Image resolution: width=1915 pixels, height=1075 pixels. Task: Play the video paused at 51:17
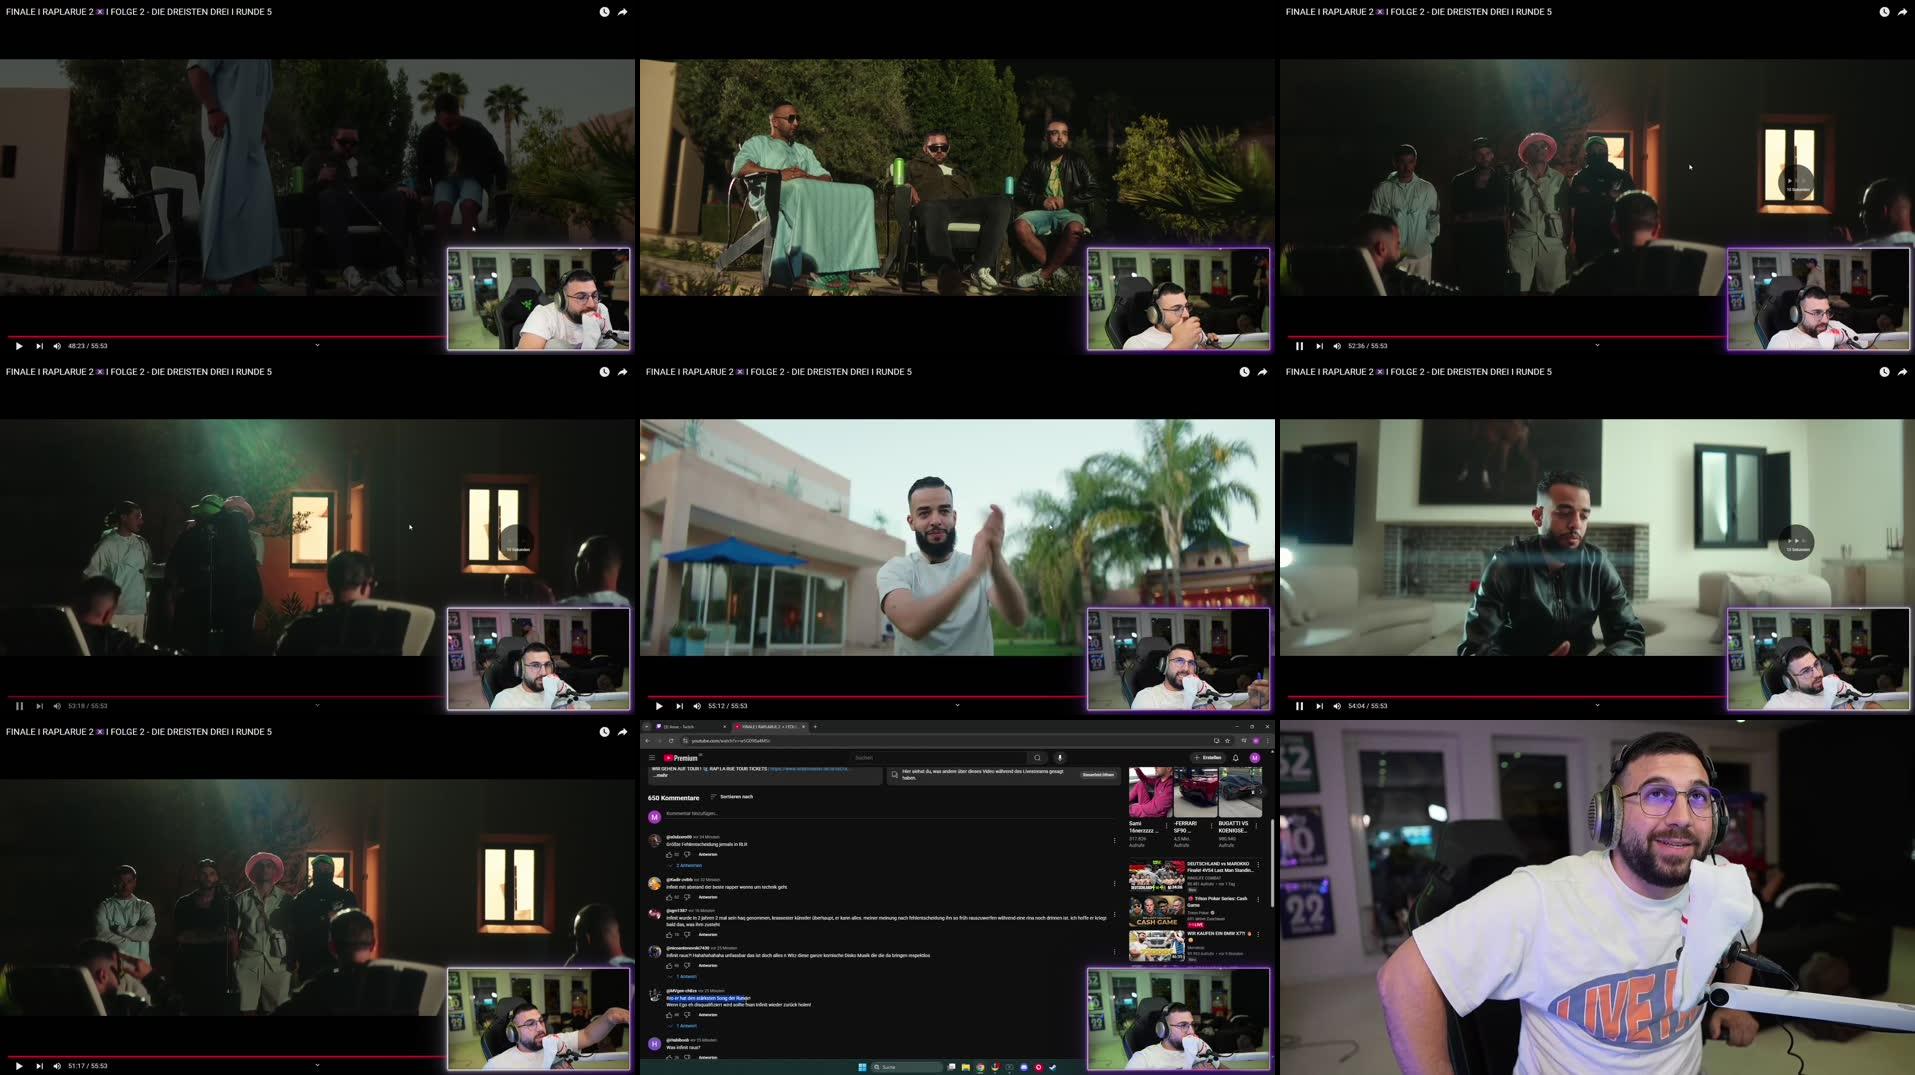19,1066
